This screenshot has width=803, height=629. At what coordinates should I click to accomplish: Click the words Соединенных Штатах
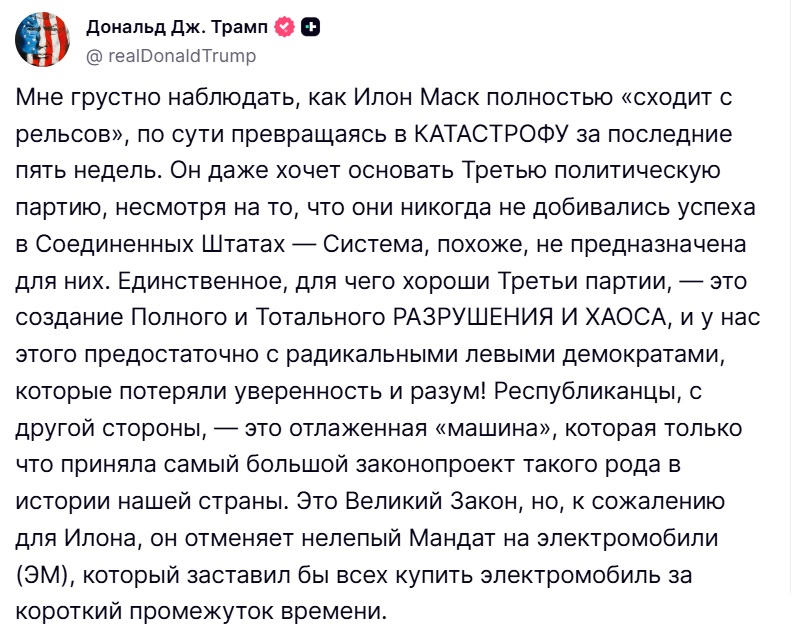coord(160,244)
